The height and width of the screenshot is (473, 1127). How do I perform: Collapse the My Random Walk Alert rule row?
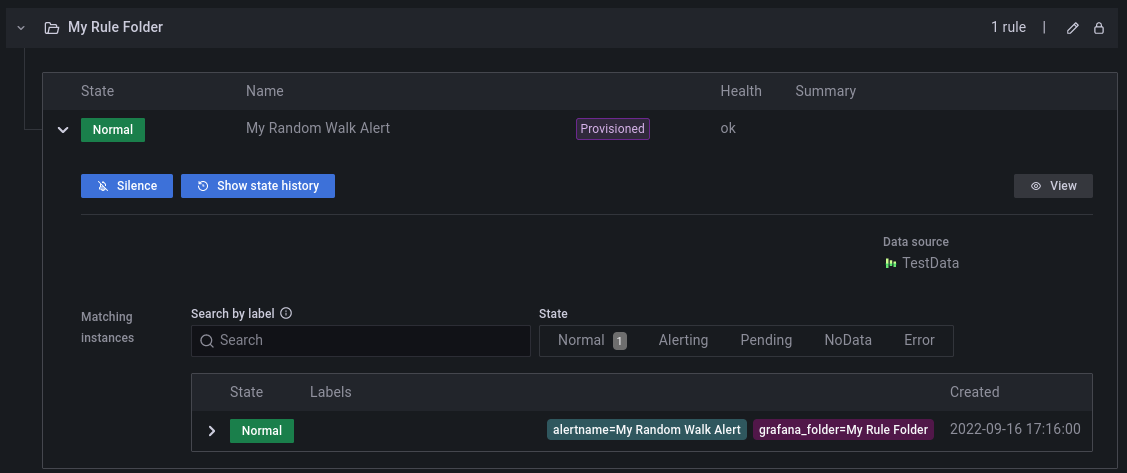(63, 130)
